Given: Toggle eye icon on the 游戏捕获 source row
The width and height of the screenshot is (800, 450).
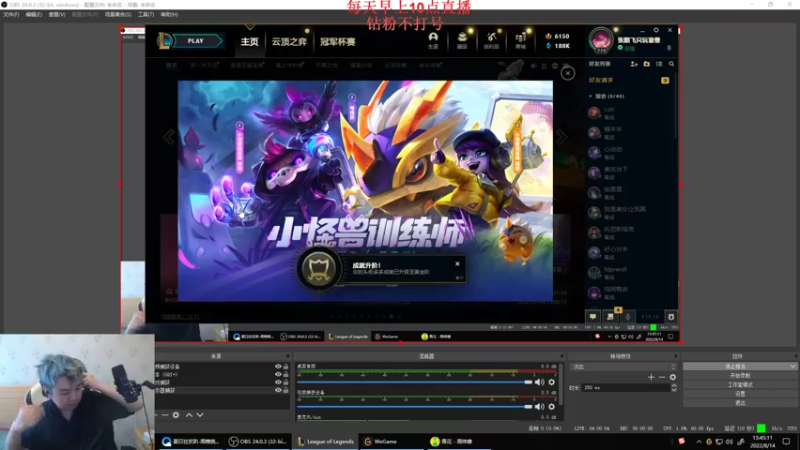Looking at the screenshot, I should (x=278, y=382).
